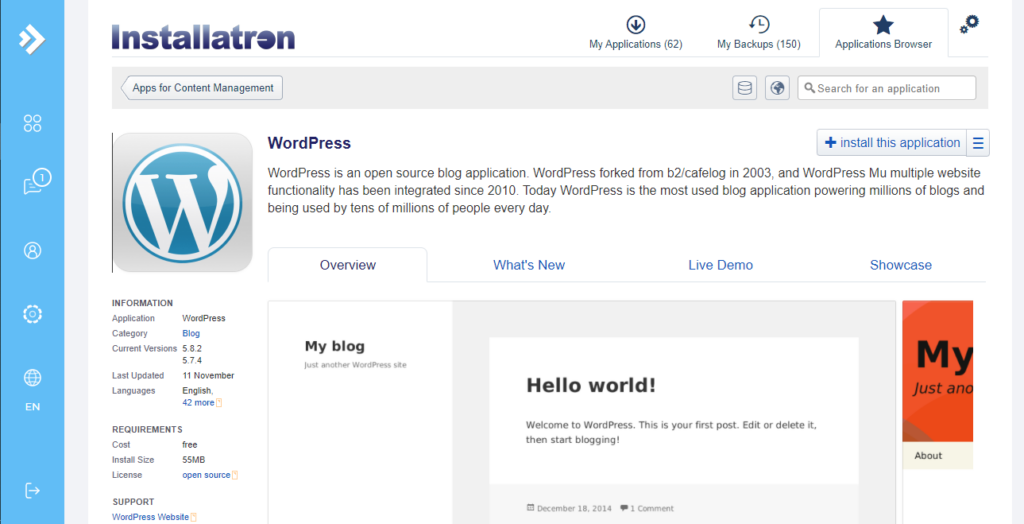
Task: Click the 5.7.4 version value
Action: pyautogui.click(x=192, y=361)
